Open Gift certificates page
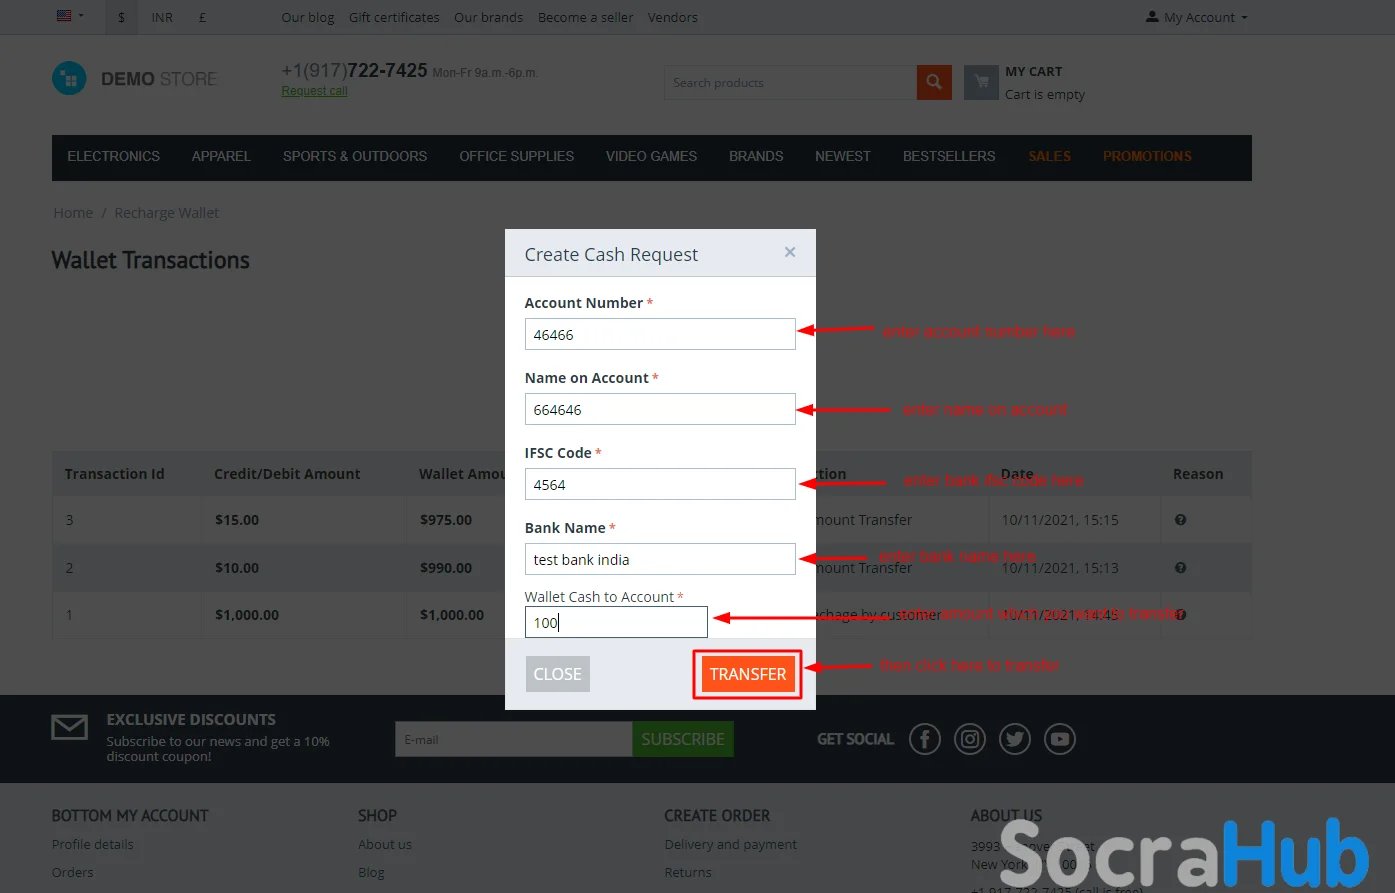1395x893 pixels. point(394,17)
